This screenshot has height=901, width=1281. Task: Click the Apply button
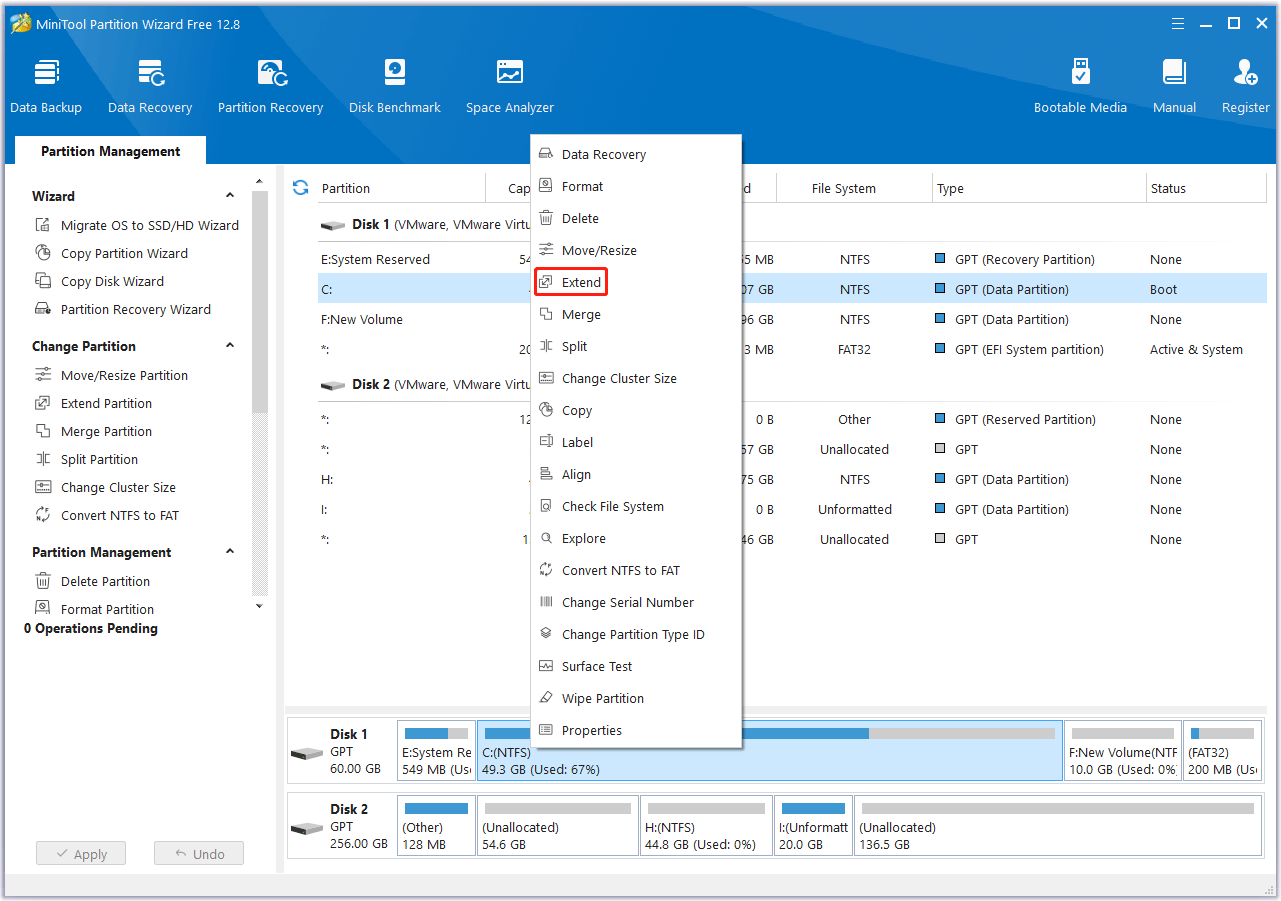tap(80, 853)
